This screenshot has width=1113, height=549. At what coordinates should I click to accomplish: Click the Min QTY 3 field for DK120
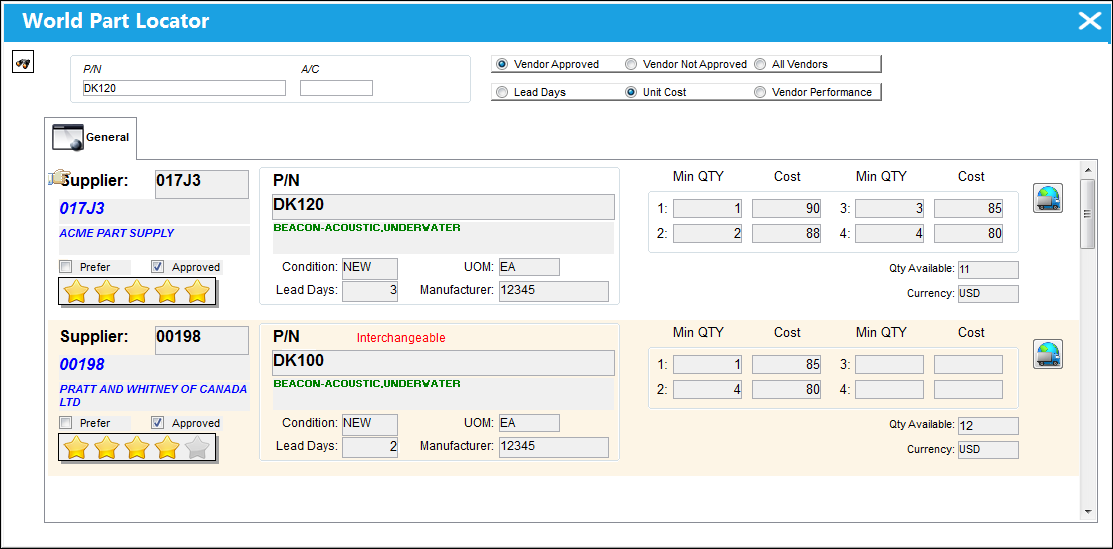pos(889,209)
